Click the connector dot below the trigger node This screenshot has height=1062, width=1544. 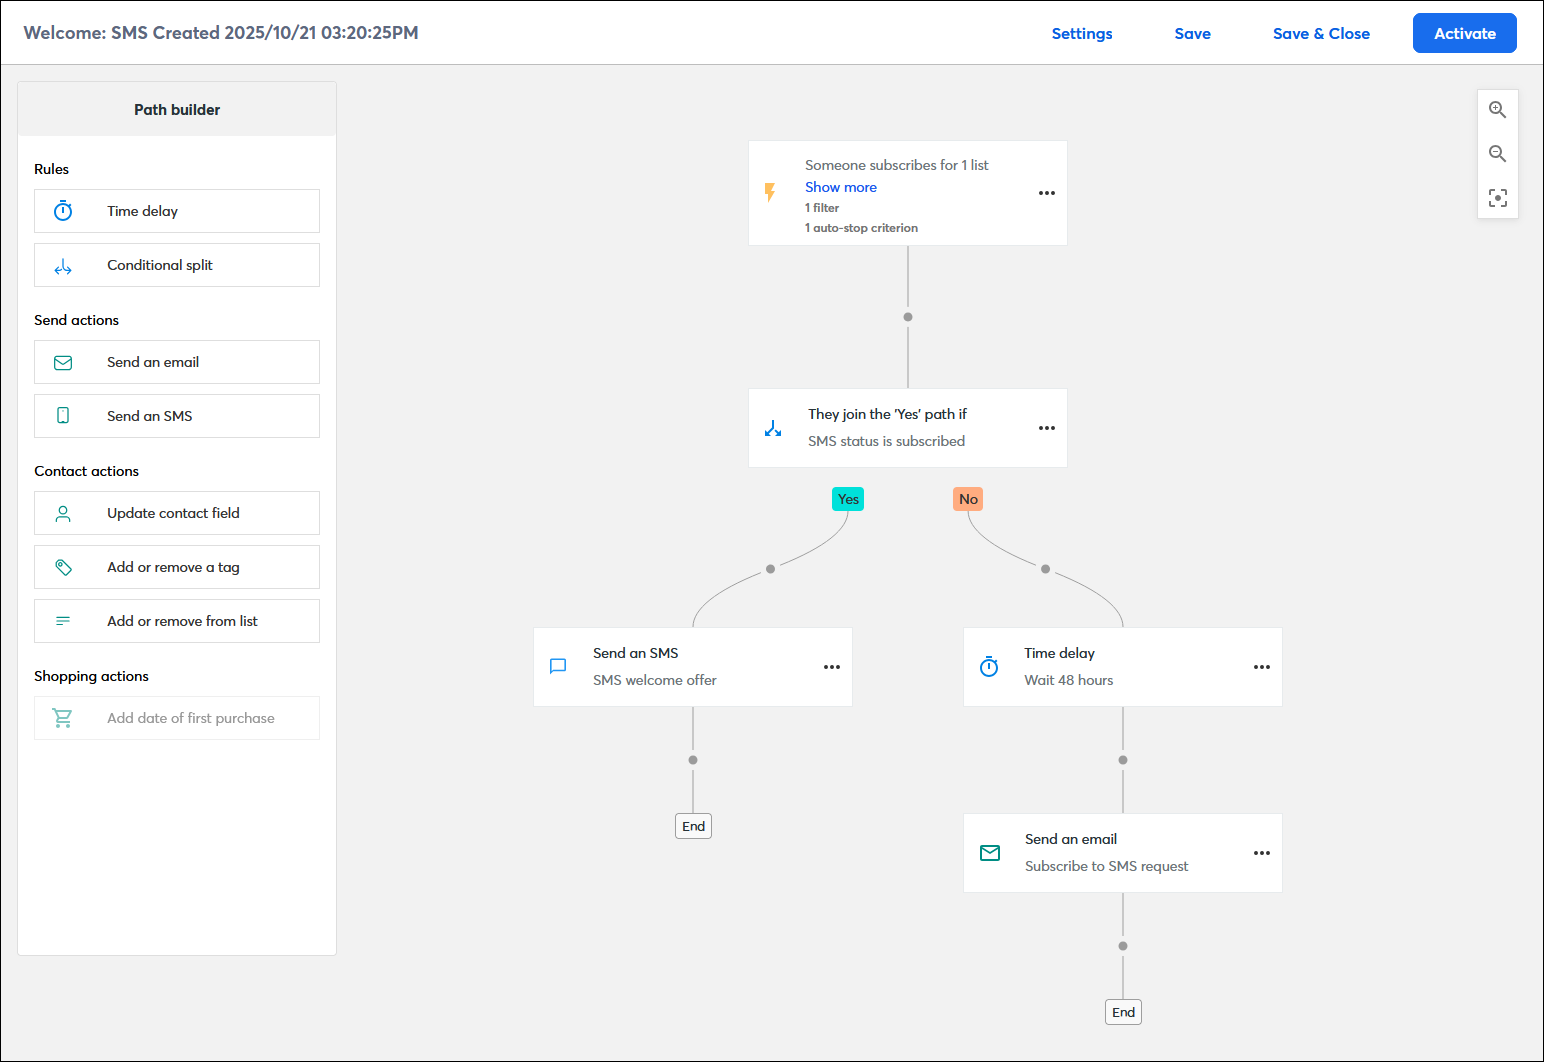coord(908,317)
